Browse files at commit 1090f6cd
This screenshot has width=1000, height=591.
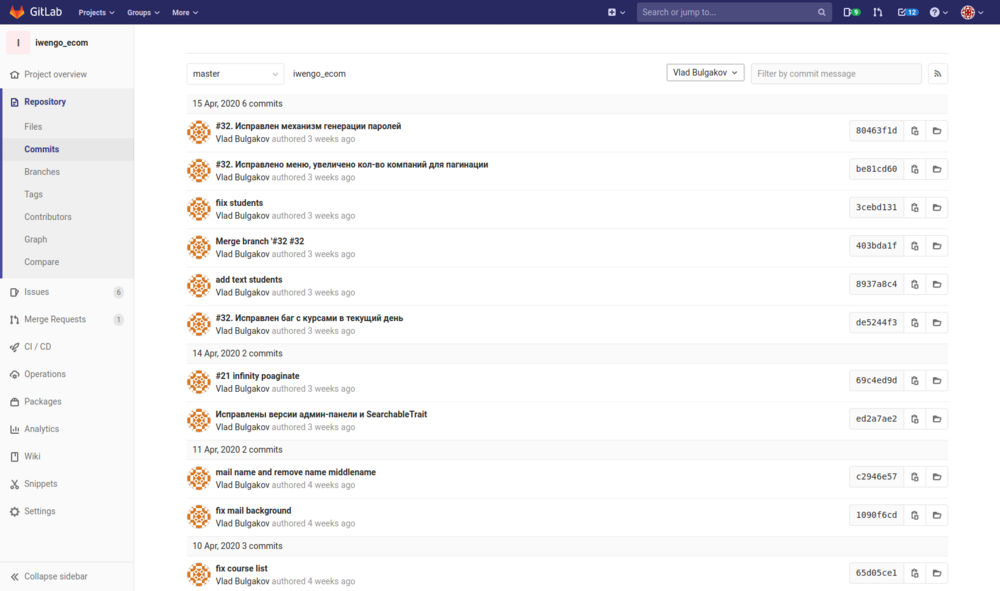coord(937,515)
